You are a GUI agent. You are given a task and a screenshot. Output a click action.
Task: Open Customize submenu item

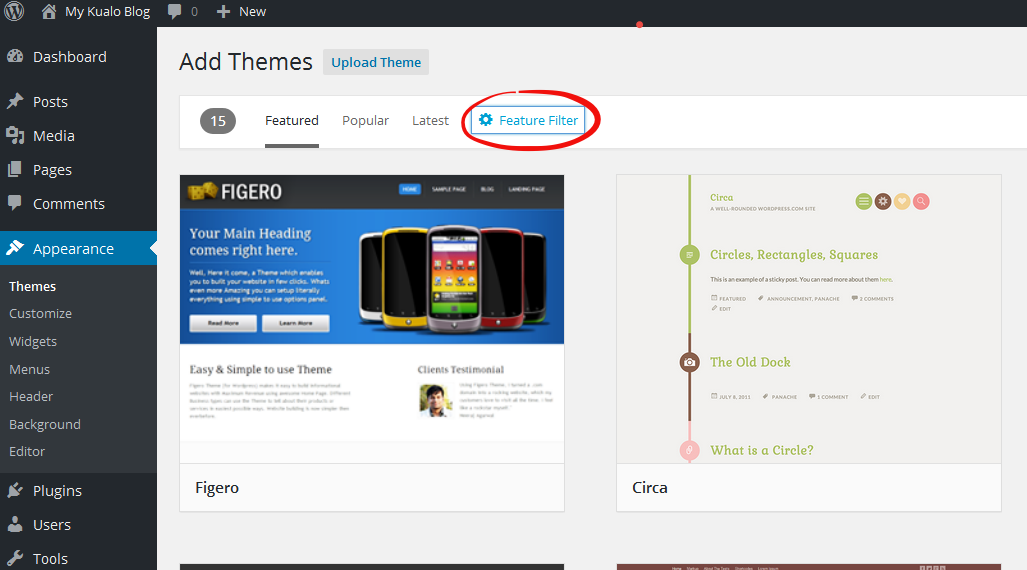(x=41, y=314)
